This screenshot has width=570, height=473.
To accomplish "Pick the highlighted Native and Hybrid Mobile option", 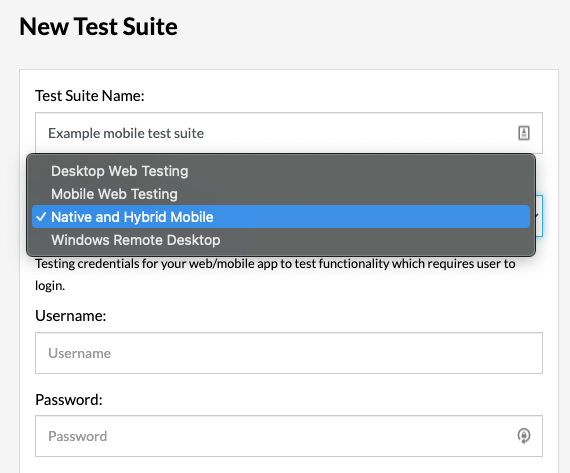I will [x=281, y=217].
